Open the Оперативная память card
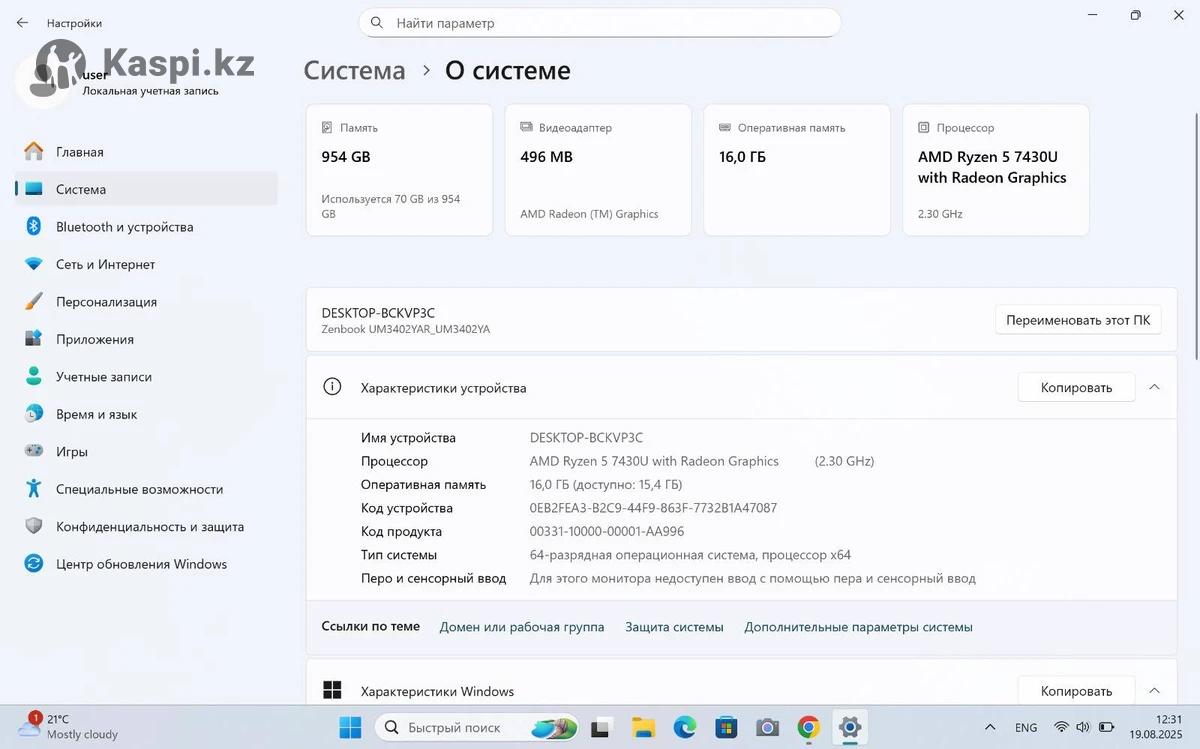Viewport: 1200px width, 749px height. pyautogui.click(x=797, y=170)
